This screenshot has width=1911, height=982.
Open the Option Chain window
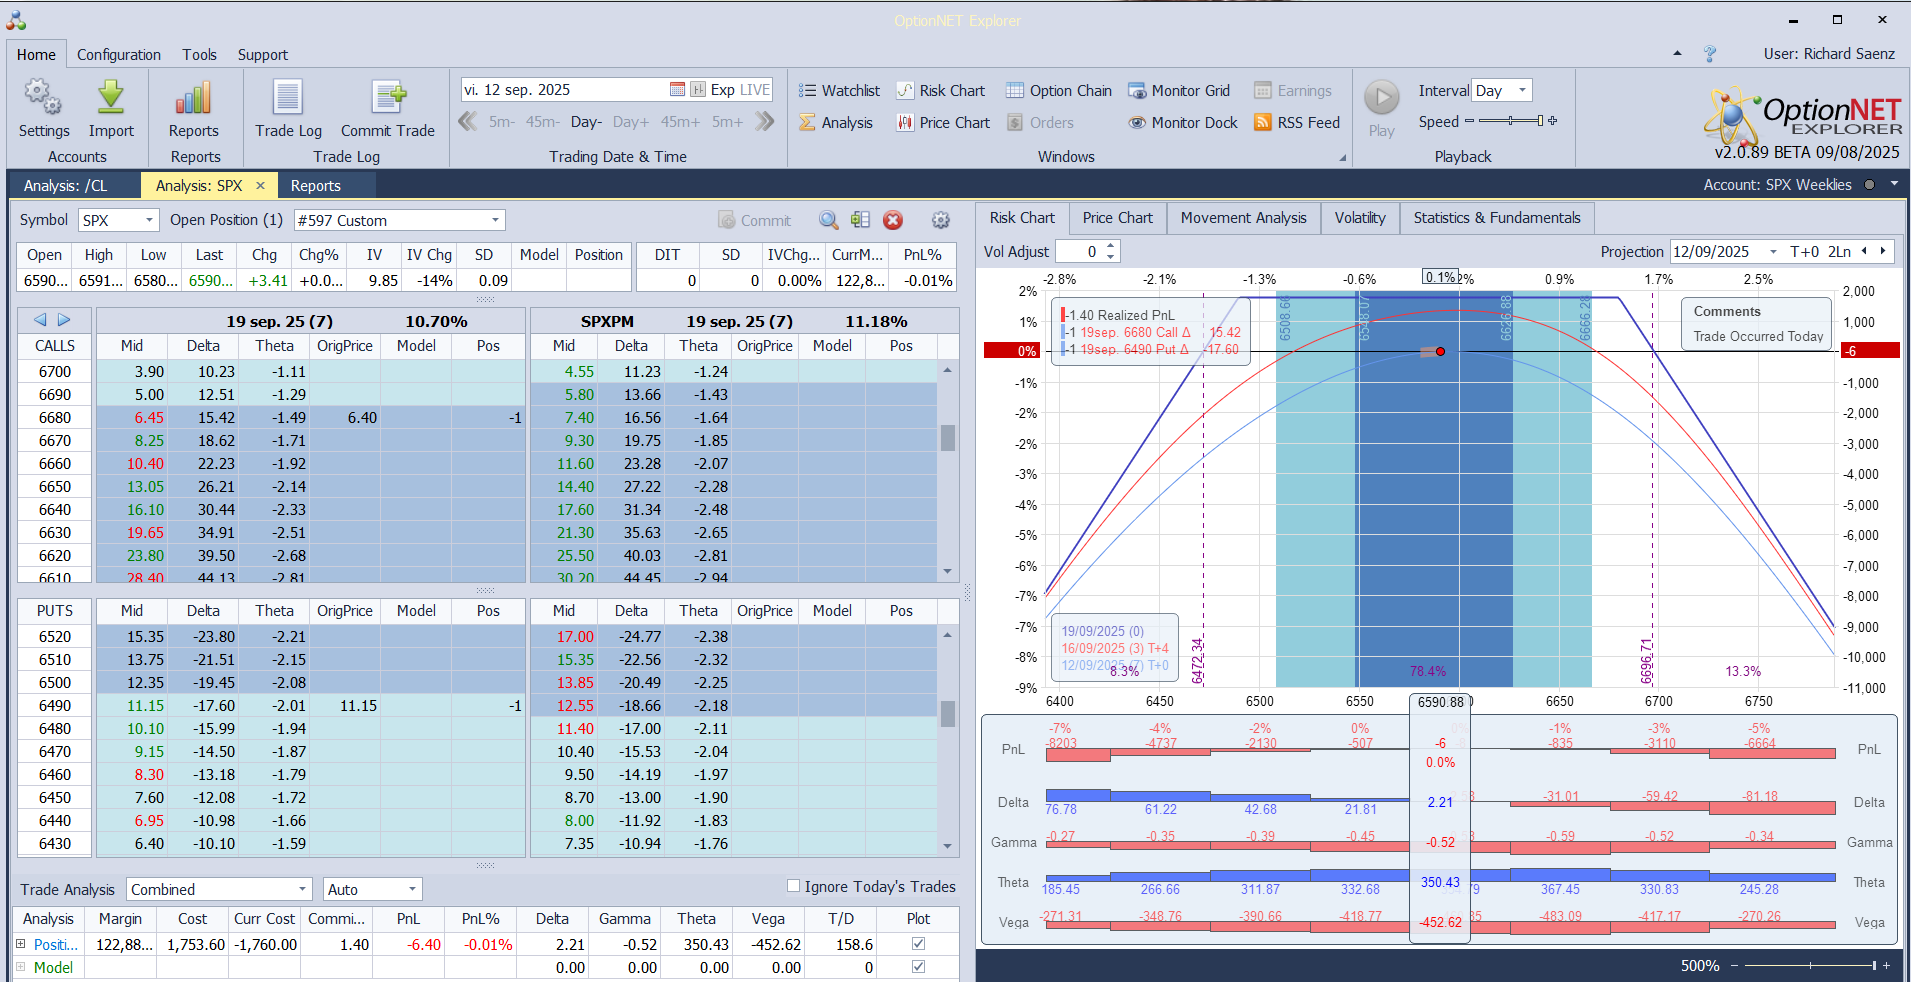(x=1059, y=91)
